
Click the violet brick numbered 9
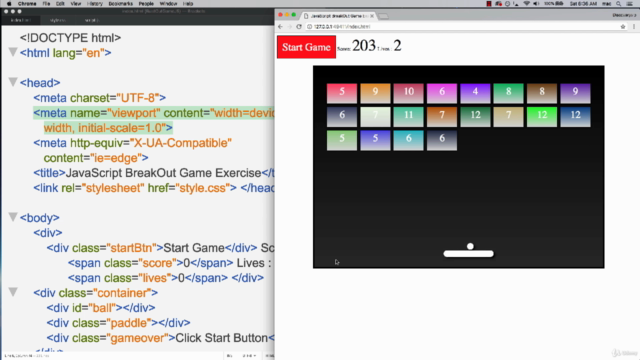click(576, 93)
